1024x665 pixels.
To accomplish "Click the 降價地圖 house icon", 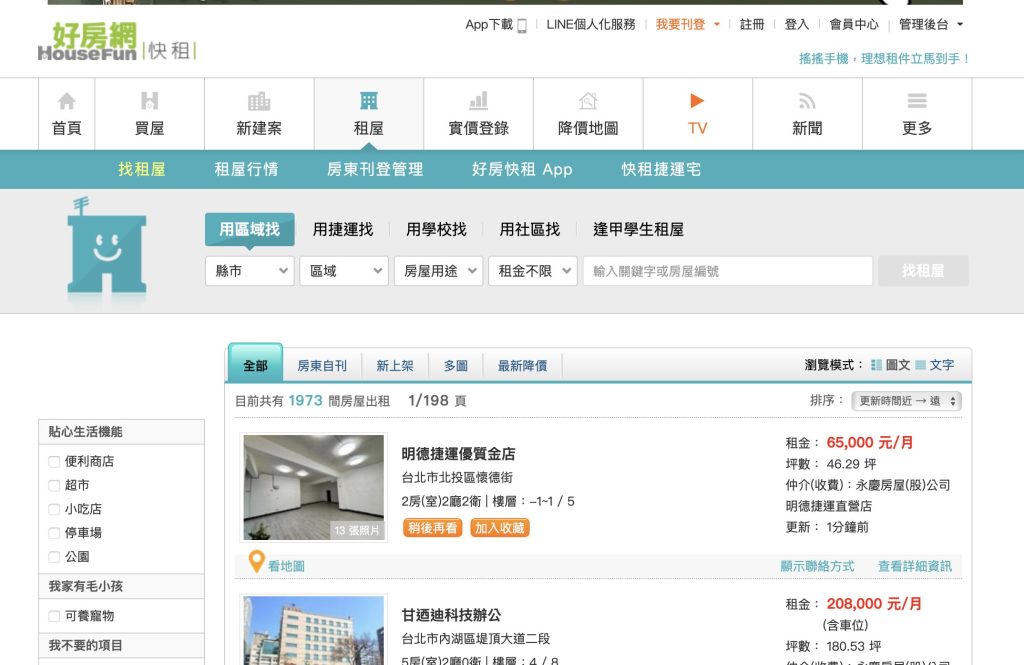I will (588, 101).
